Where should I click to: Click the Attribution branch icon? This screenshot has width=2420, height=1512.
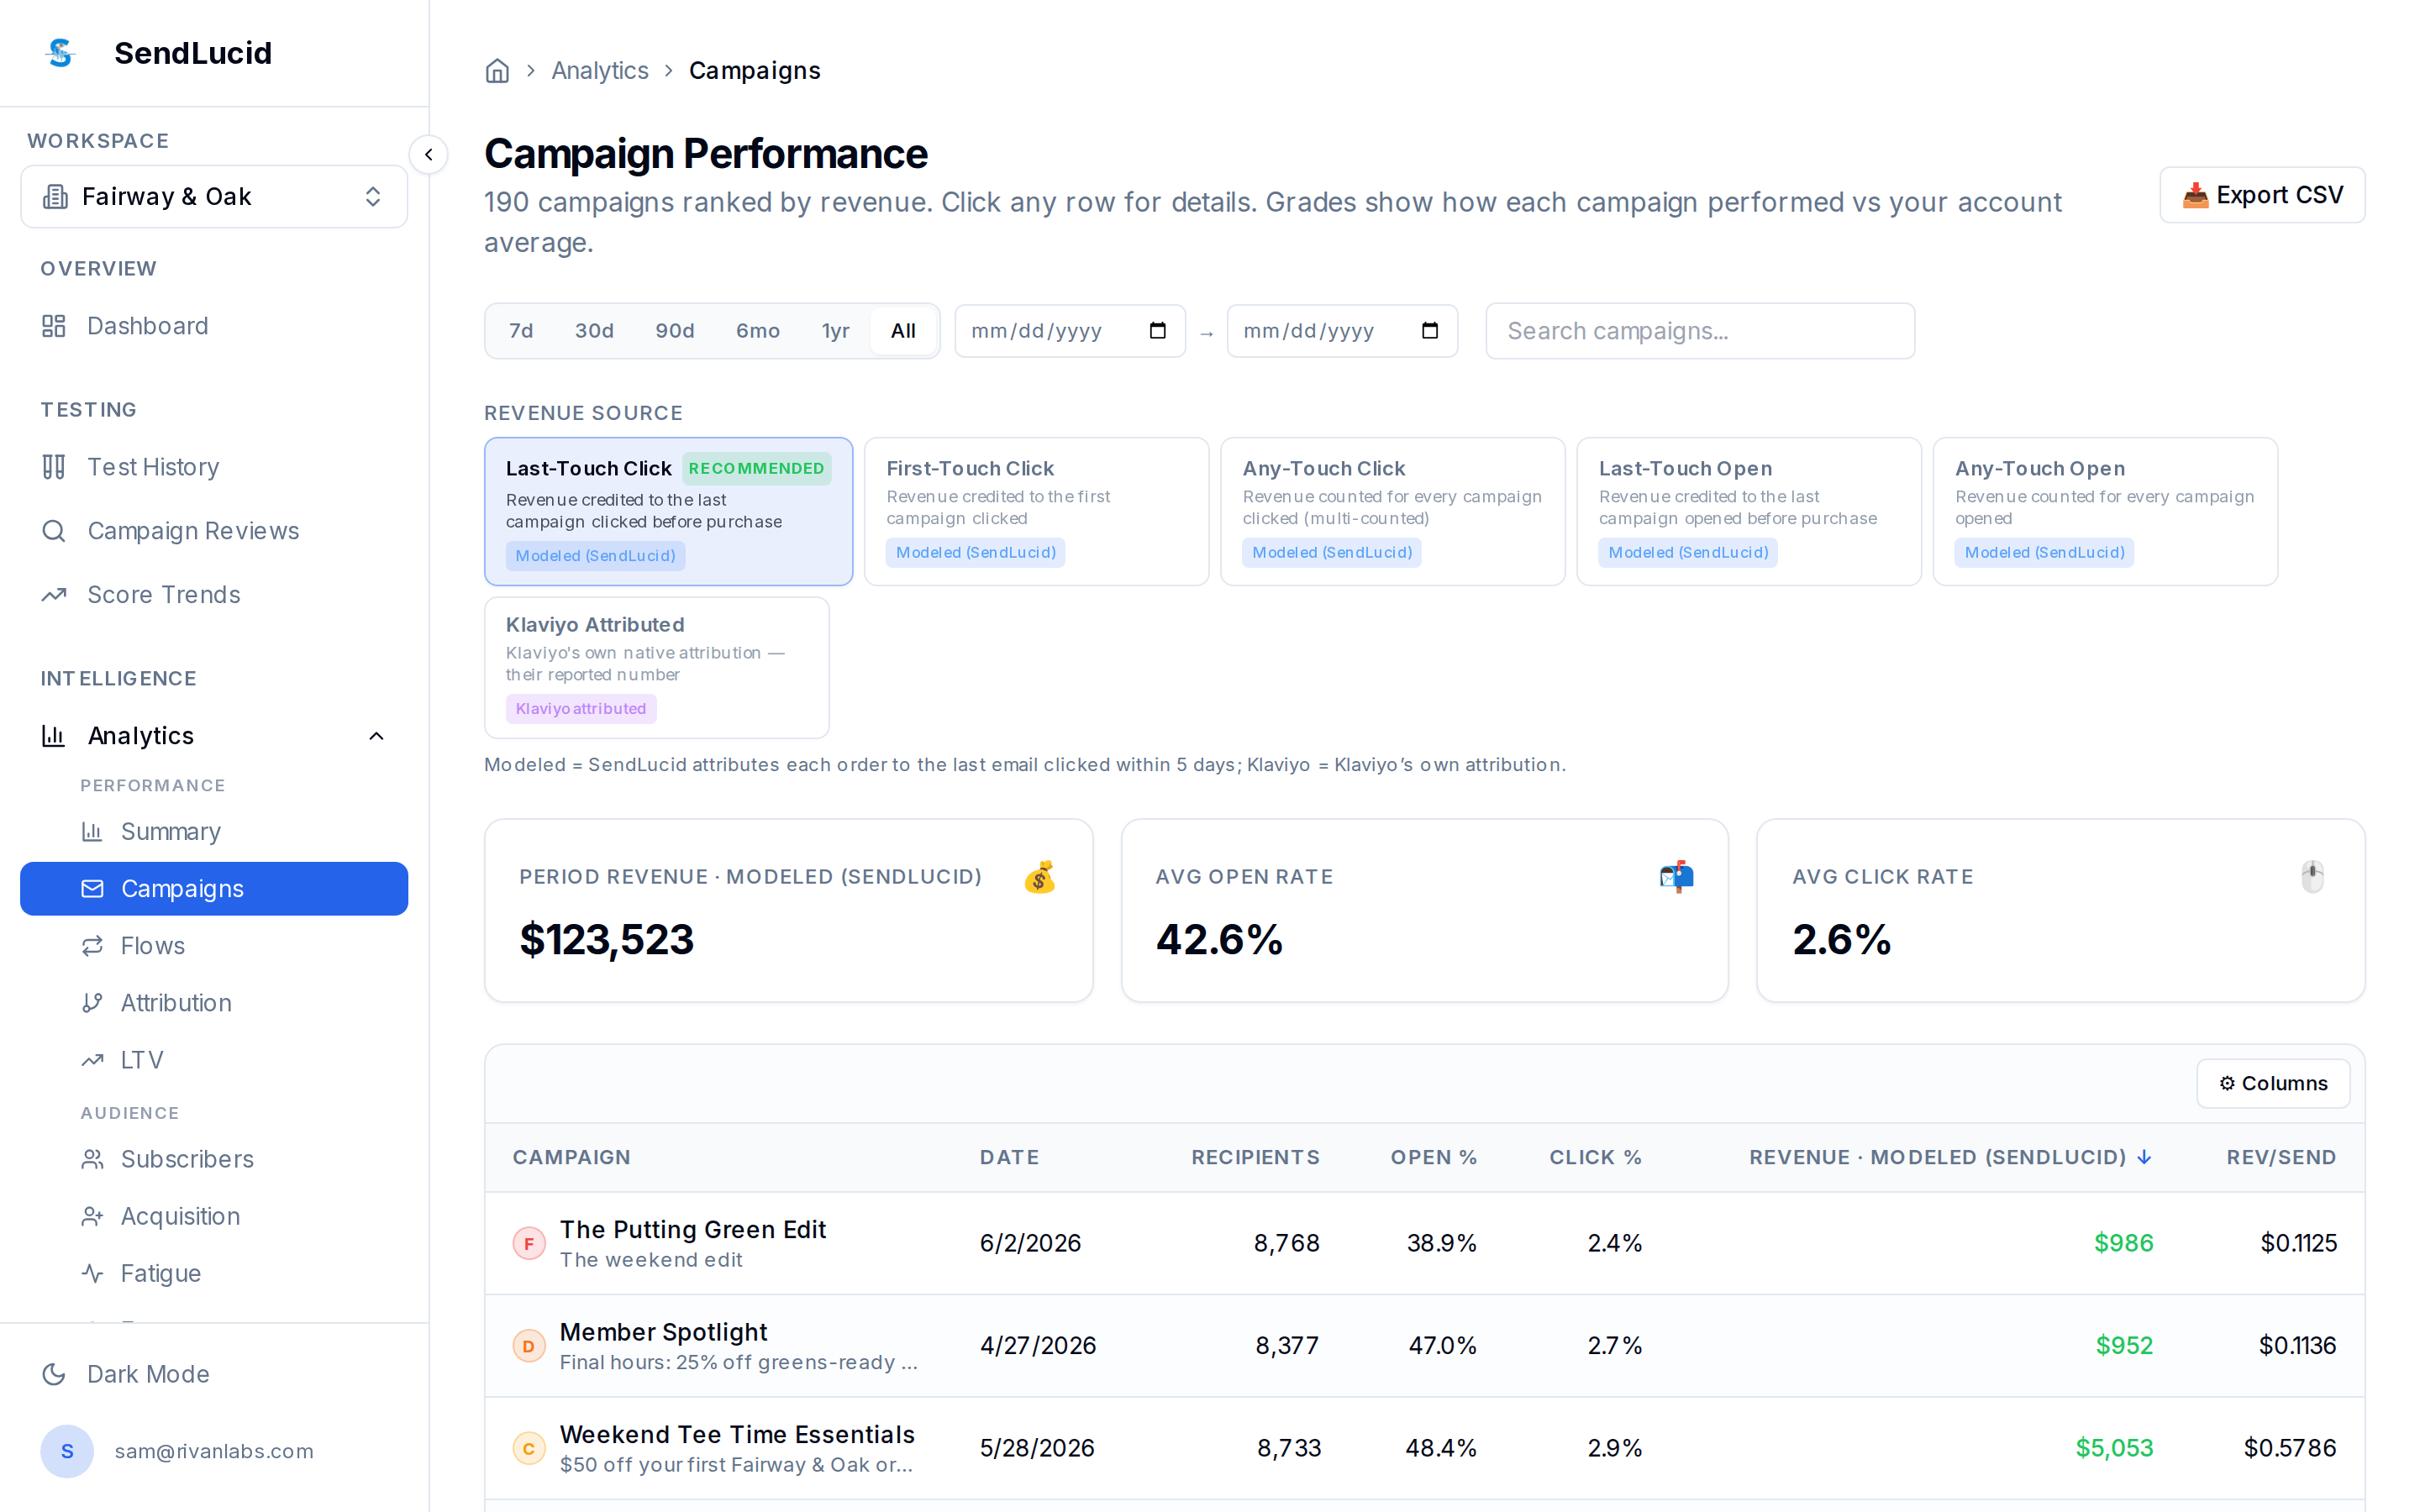(92, 1003)
